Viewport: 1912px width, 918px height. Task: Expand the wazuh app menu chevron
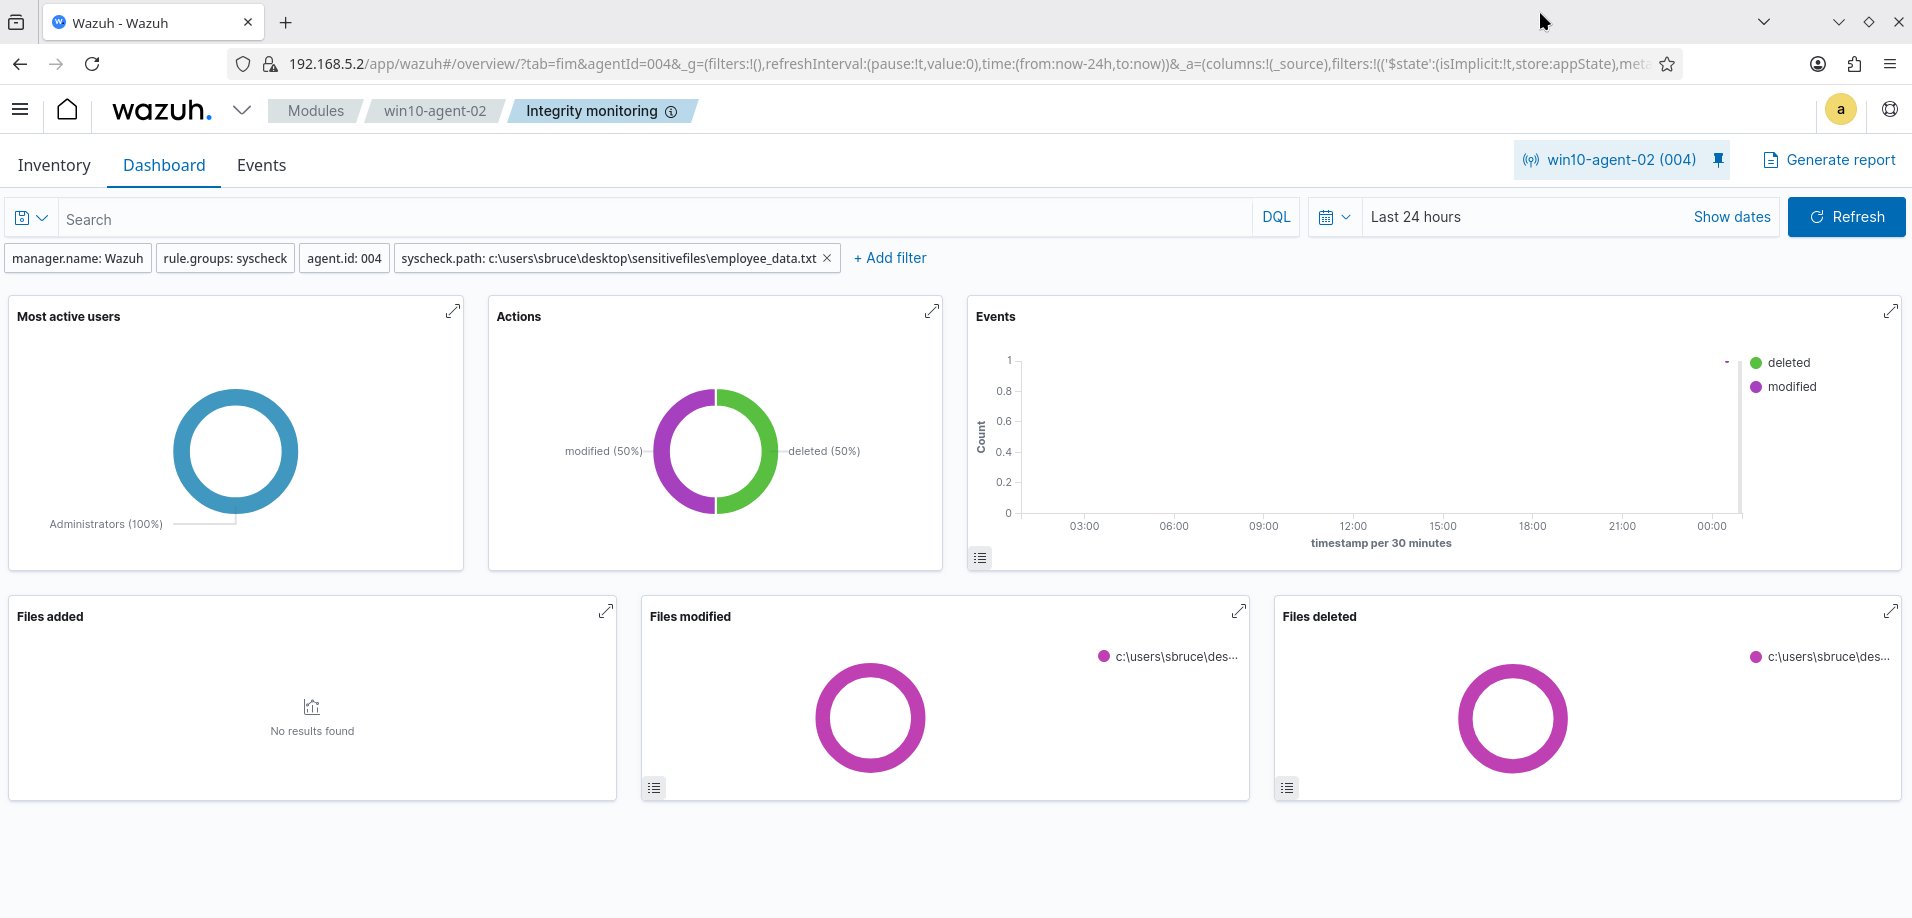(241, 110)
